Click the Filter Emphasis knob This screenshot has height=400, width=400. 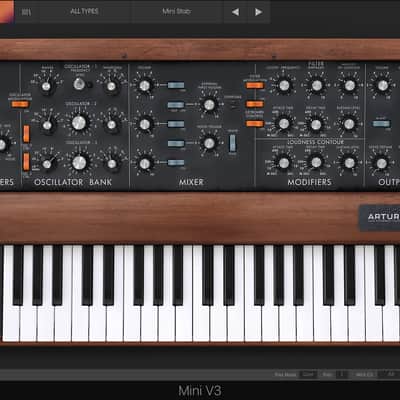(x=316, y=86)
